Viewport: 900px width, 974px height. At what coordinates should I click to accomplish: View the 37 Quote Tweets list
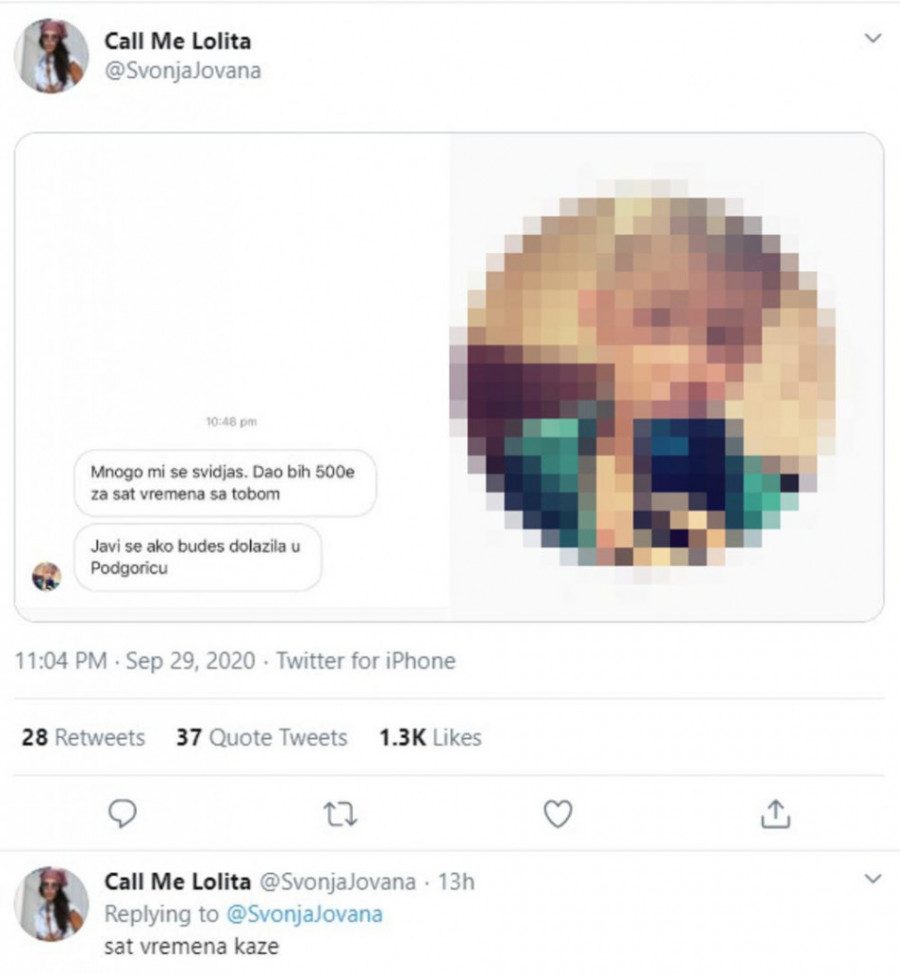(262, 738)
